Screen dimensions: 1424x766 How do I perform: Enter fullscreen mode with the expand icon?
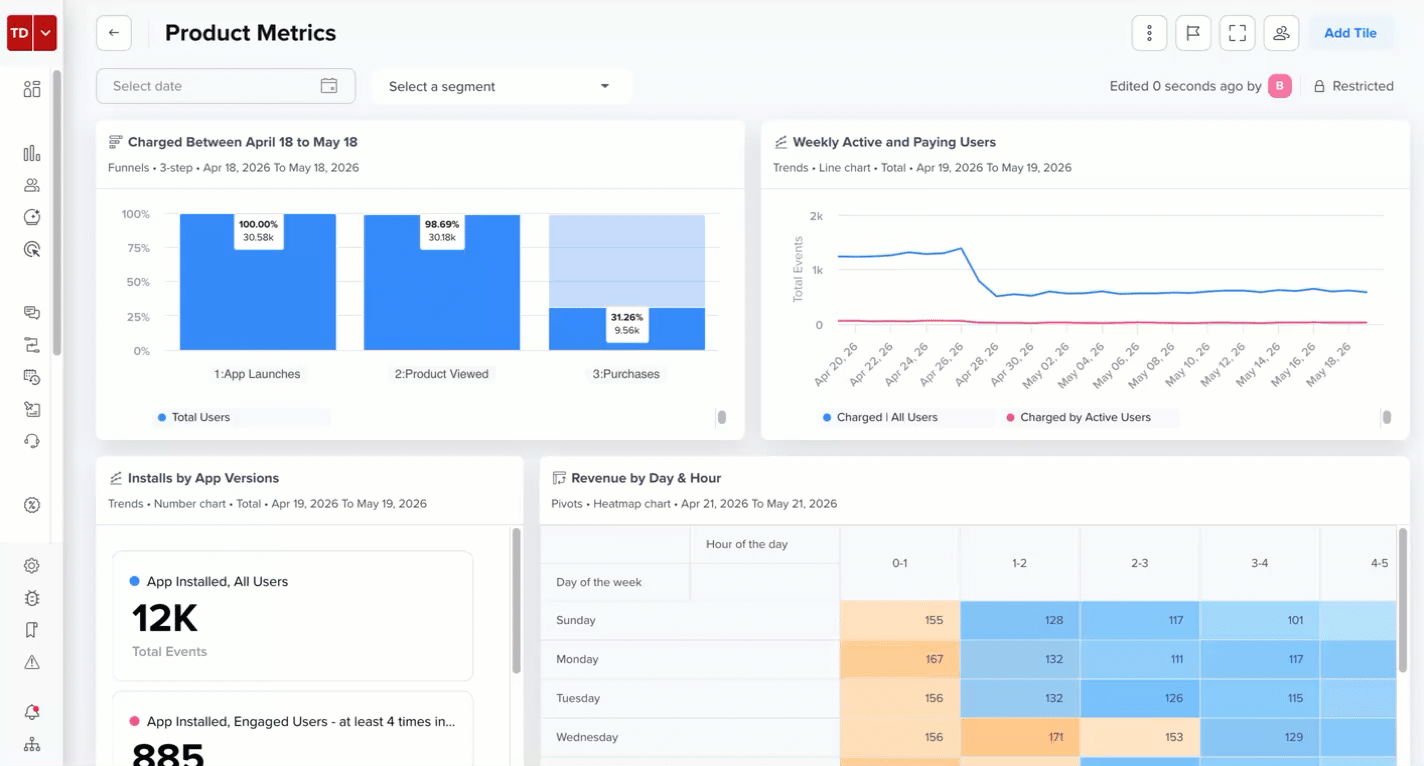1237,33
